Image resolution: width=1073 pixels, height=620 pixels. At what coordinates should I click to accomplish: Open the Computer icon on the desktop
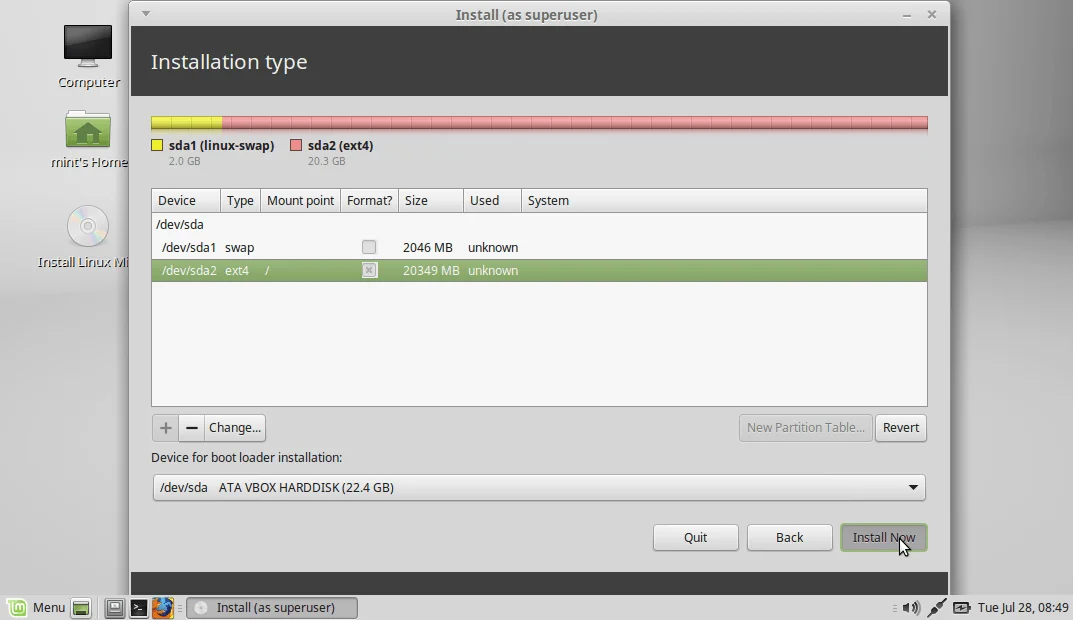pyautogui.click(x=88, y=45)
